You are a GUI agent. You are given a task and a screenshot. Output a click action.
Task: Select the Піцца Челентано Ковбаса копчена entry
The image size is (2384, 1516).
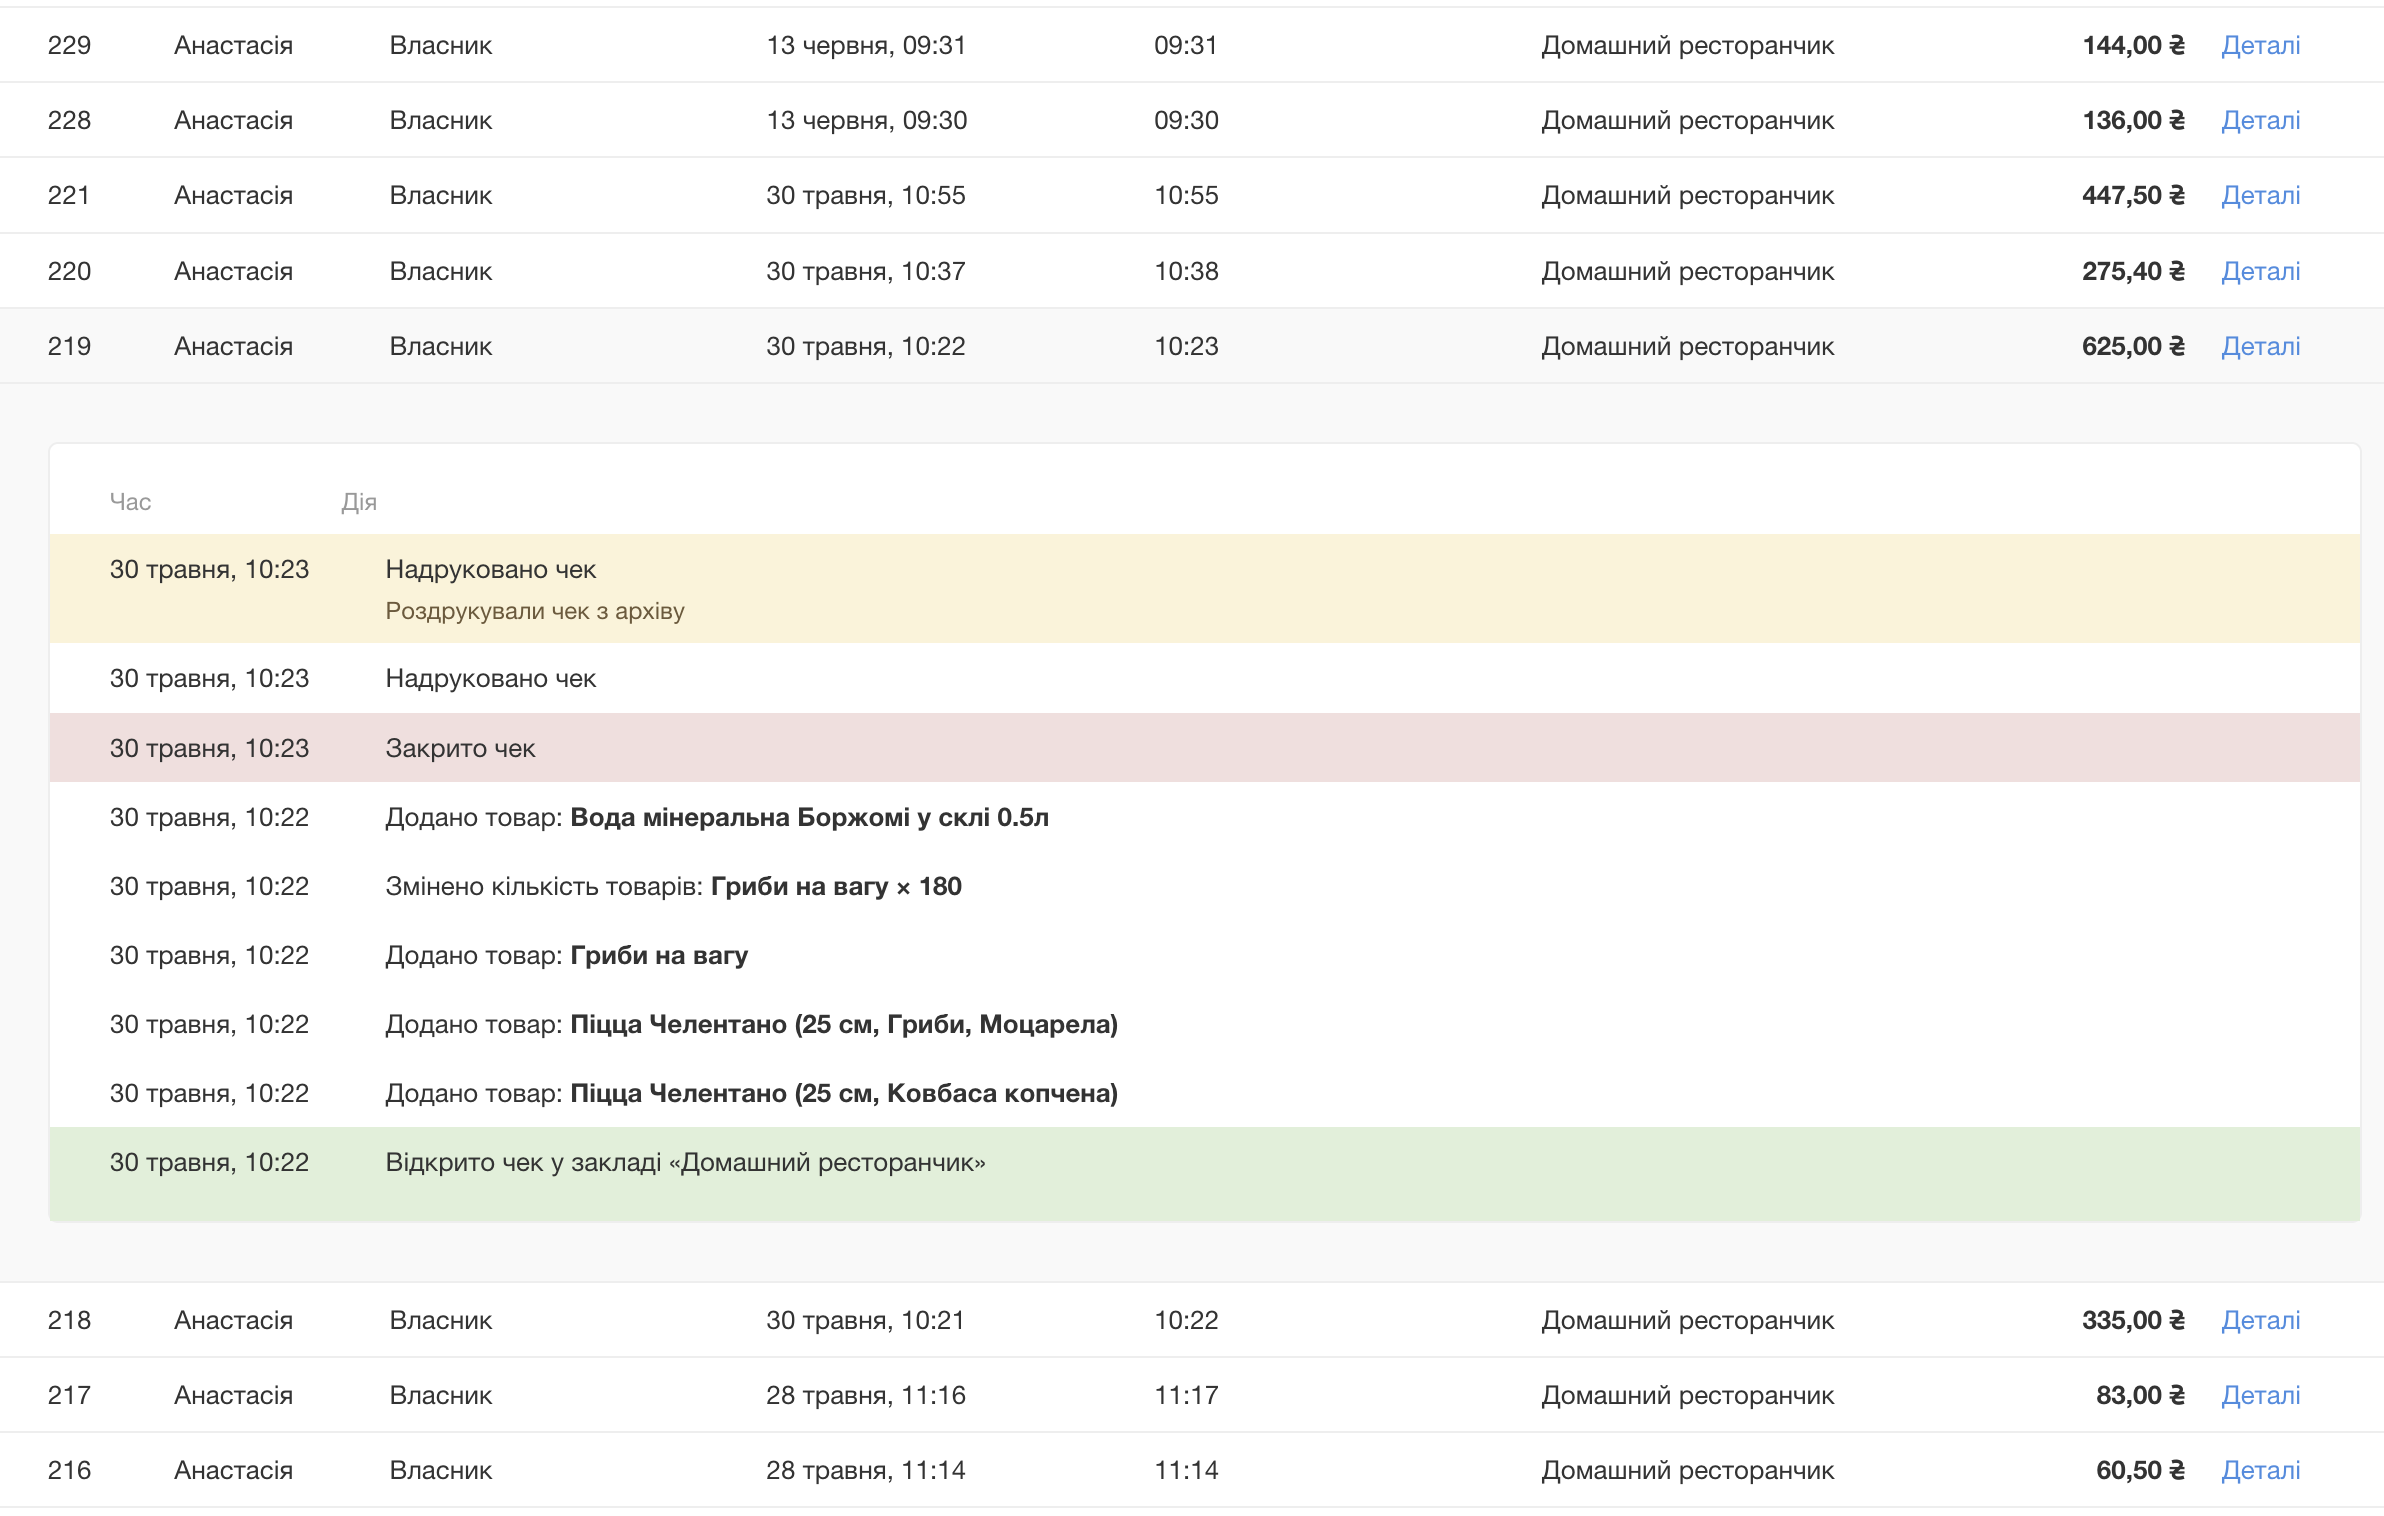[x=751, y=1093]
